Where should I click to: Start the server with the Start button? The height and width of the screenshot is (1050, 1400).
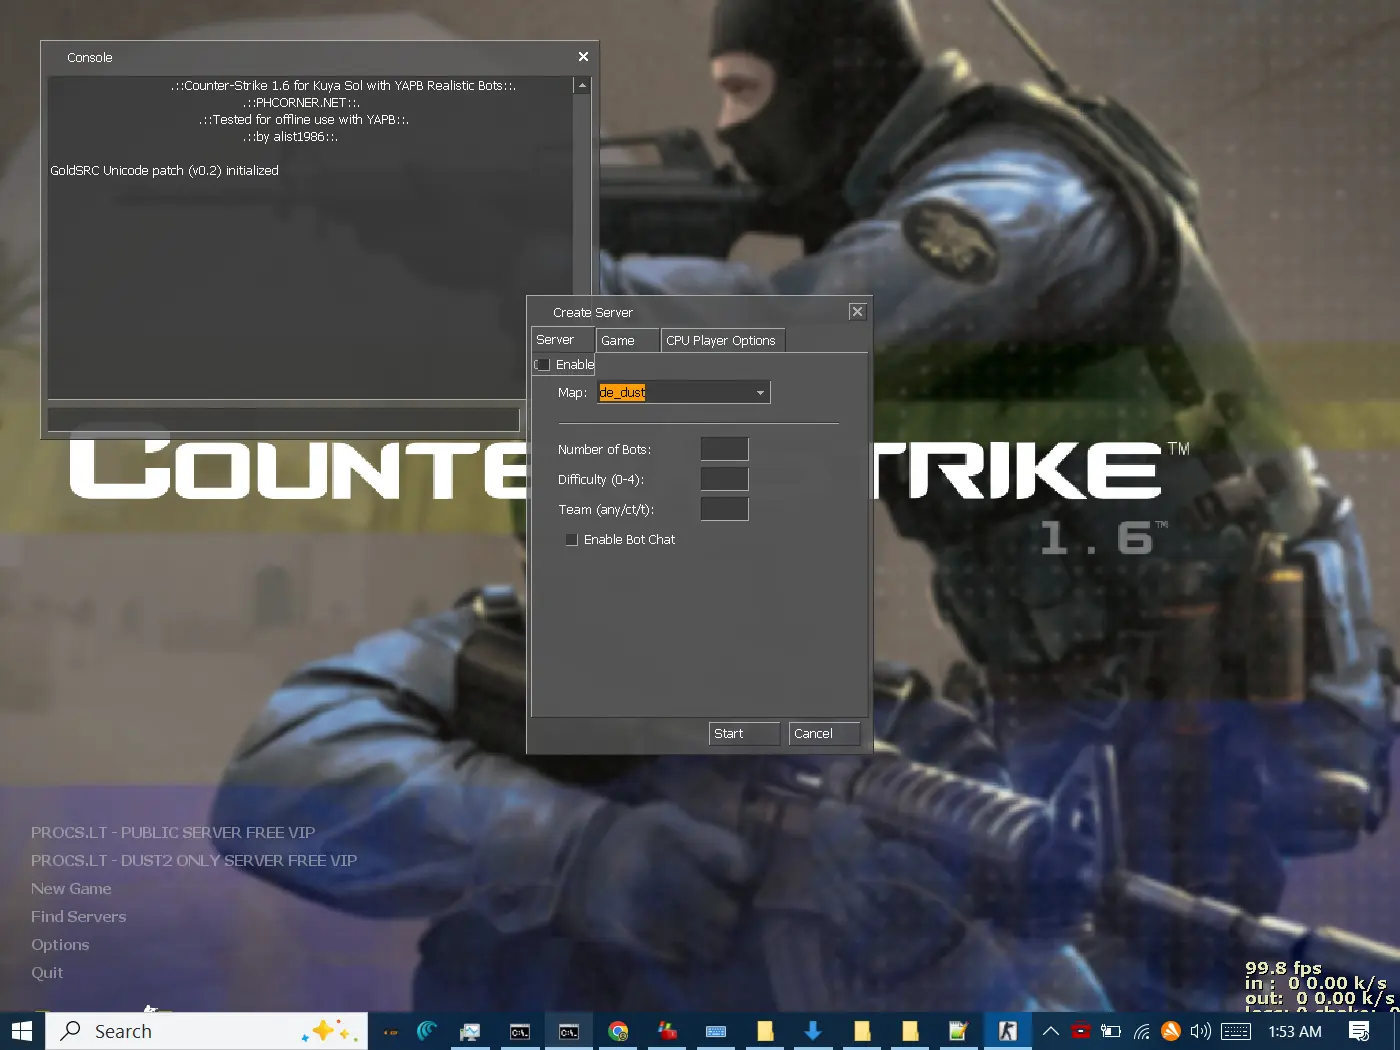click(x=744, y=734)
